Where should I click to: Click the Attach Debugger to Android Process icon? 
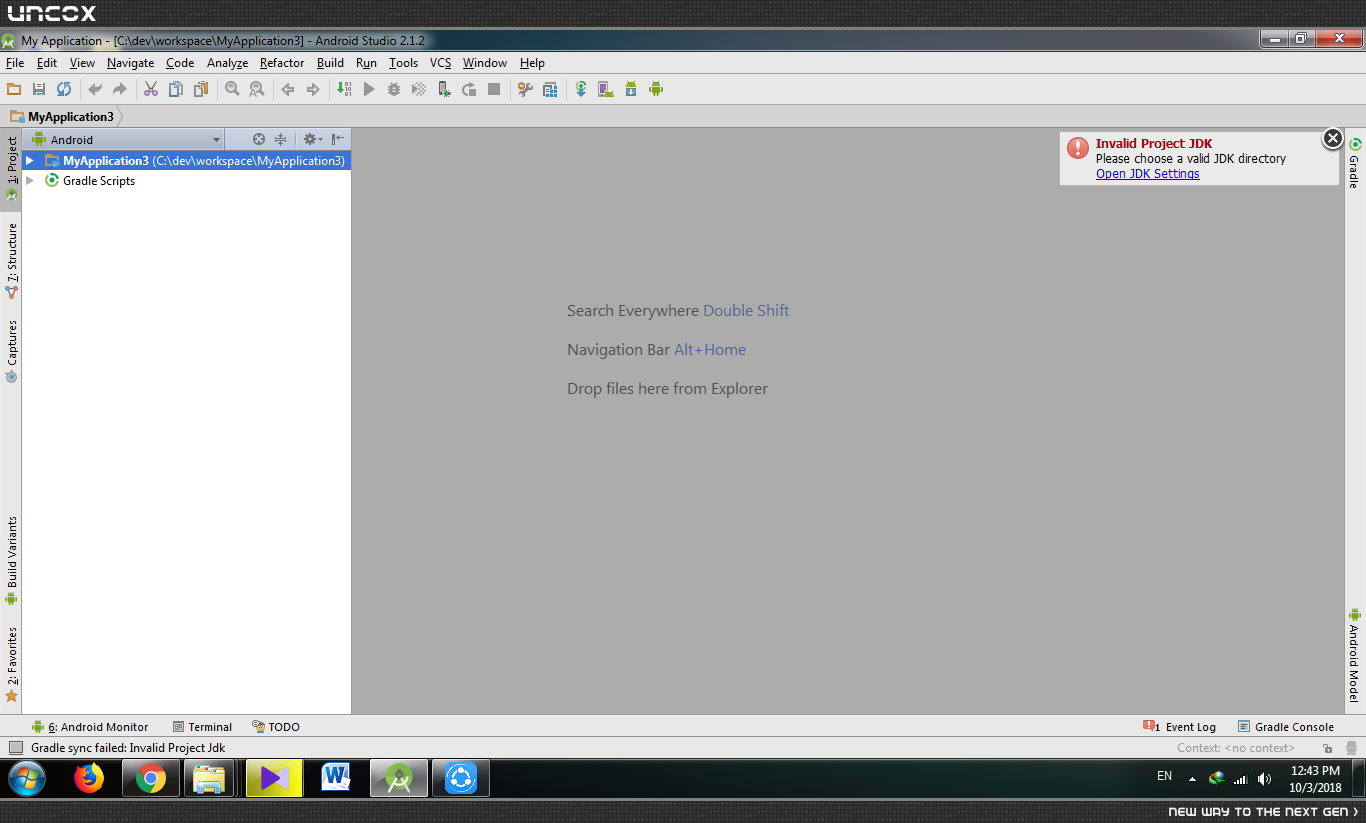coord(444,89)
